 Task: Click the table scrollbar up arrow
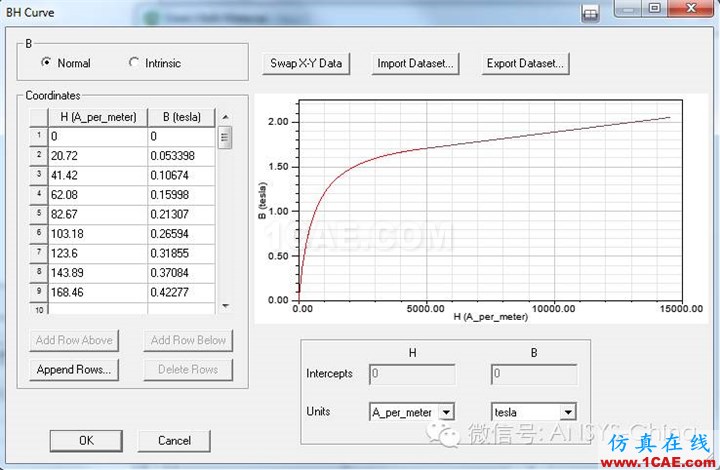pyautogui.click(x=225, y=117)
